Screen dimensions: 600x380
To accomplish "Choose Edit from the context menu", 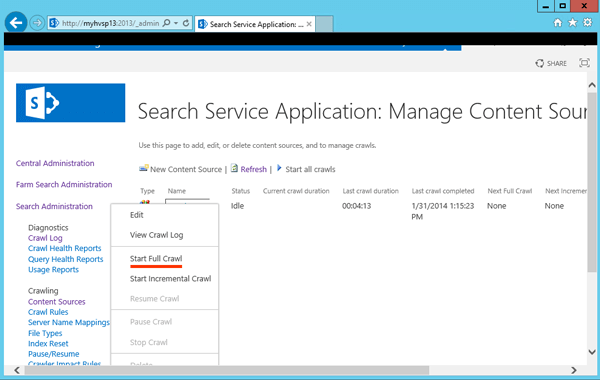I will [137, 215].
